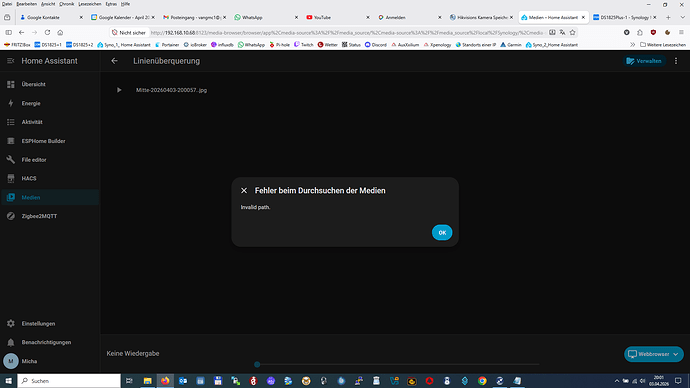
Task: Open the Lesezeichen menu
Action: click(x=89, y=4)
